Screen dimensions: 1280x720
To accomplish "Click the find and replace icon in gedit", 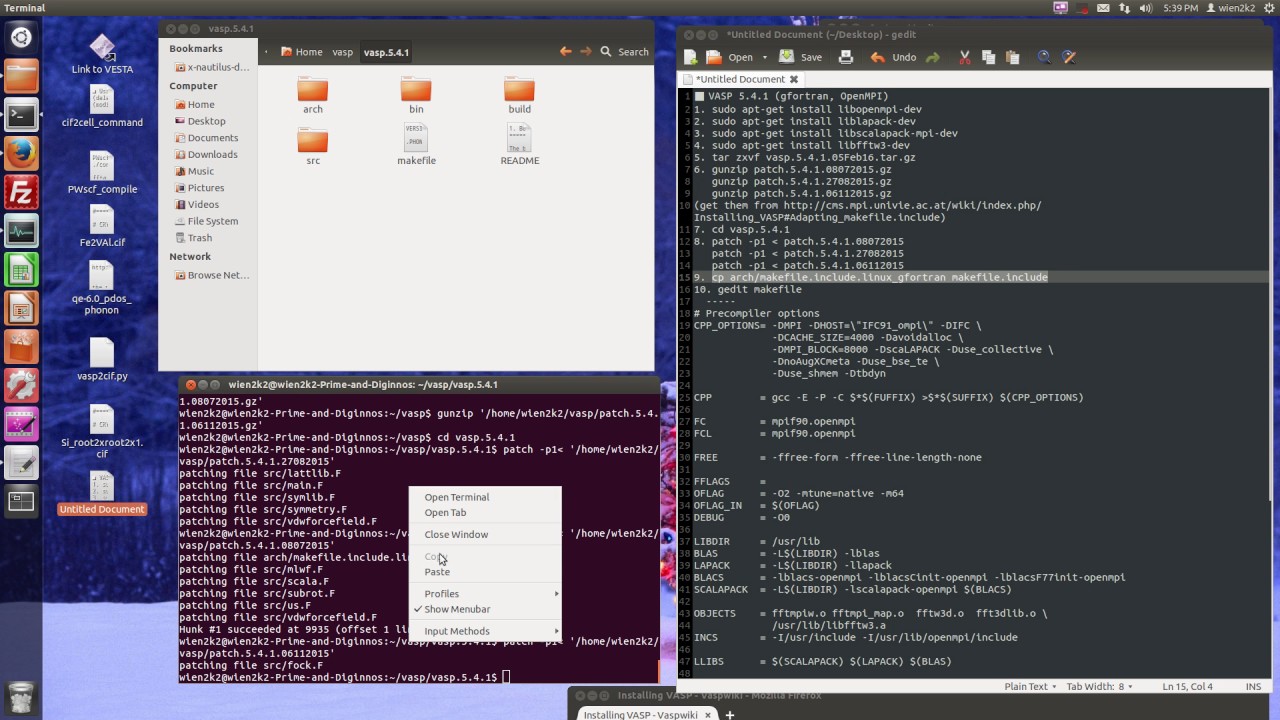I will pos(1068,57).
